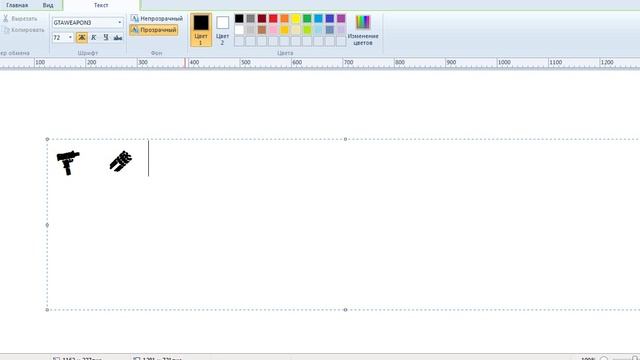Pick the bright red color swatch
Viewport: 640px width, 360px height.
click(273, 18)
